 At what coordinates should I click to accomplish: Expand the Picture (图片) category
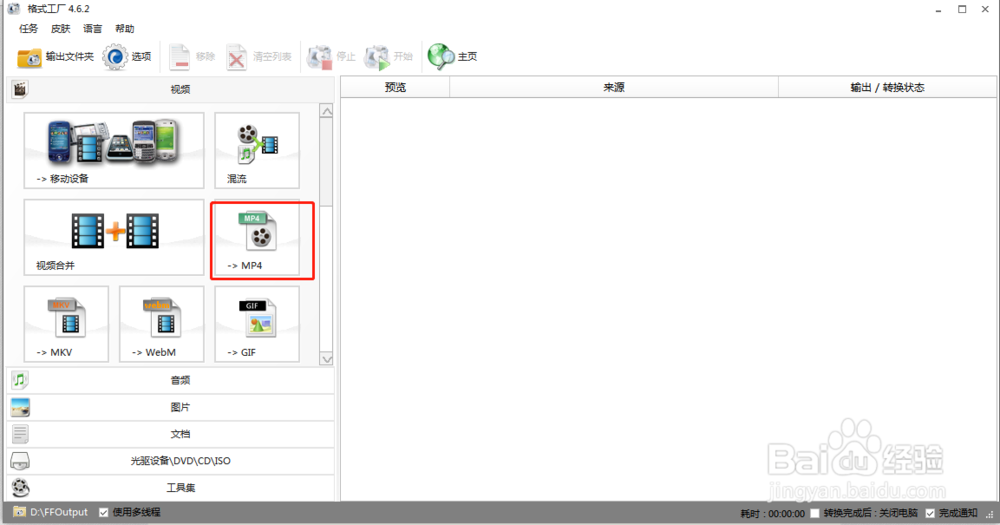click(171, 407)
